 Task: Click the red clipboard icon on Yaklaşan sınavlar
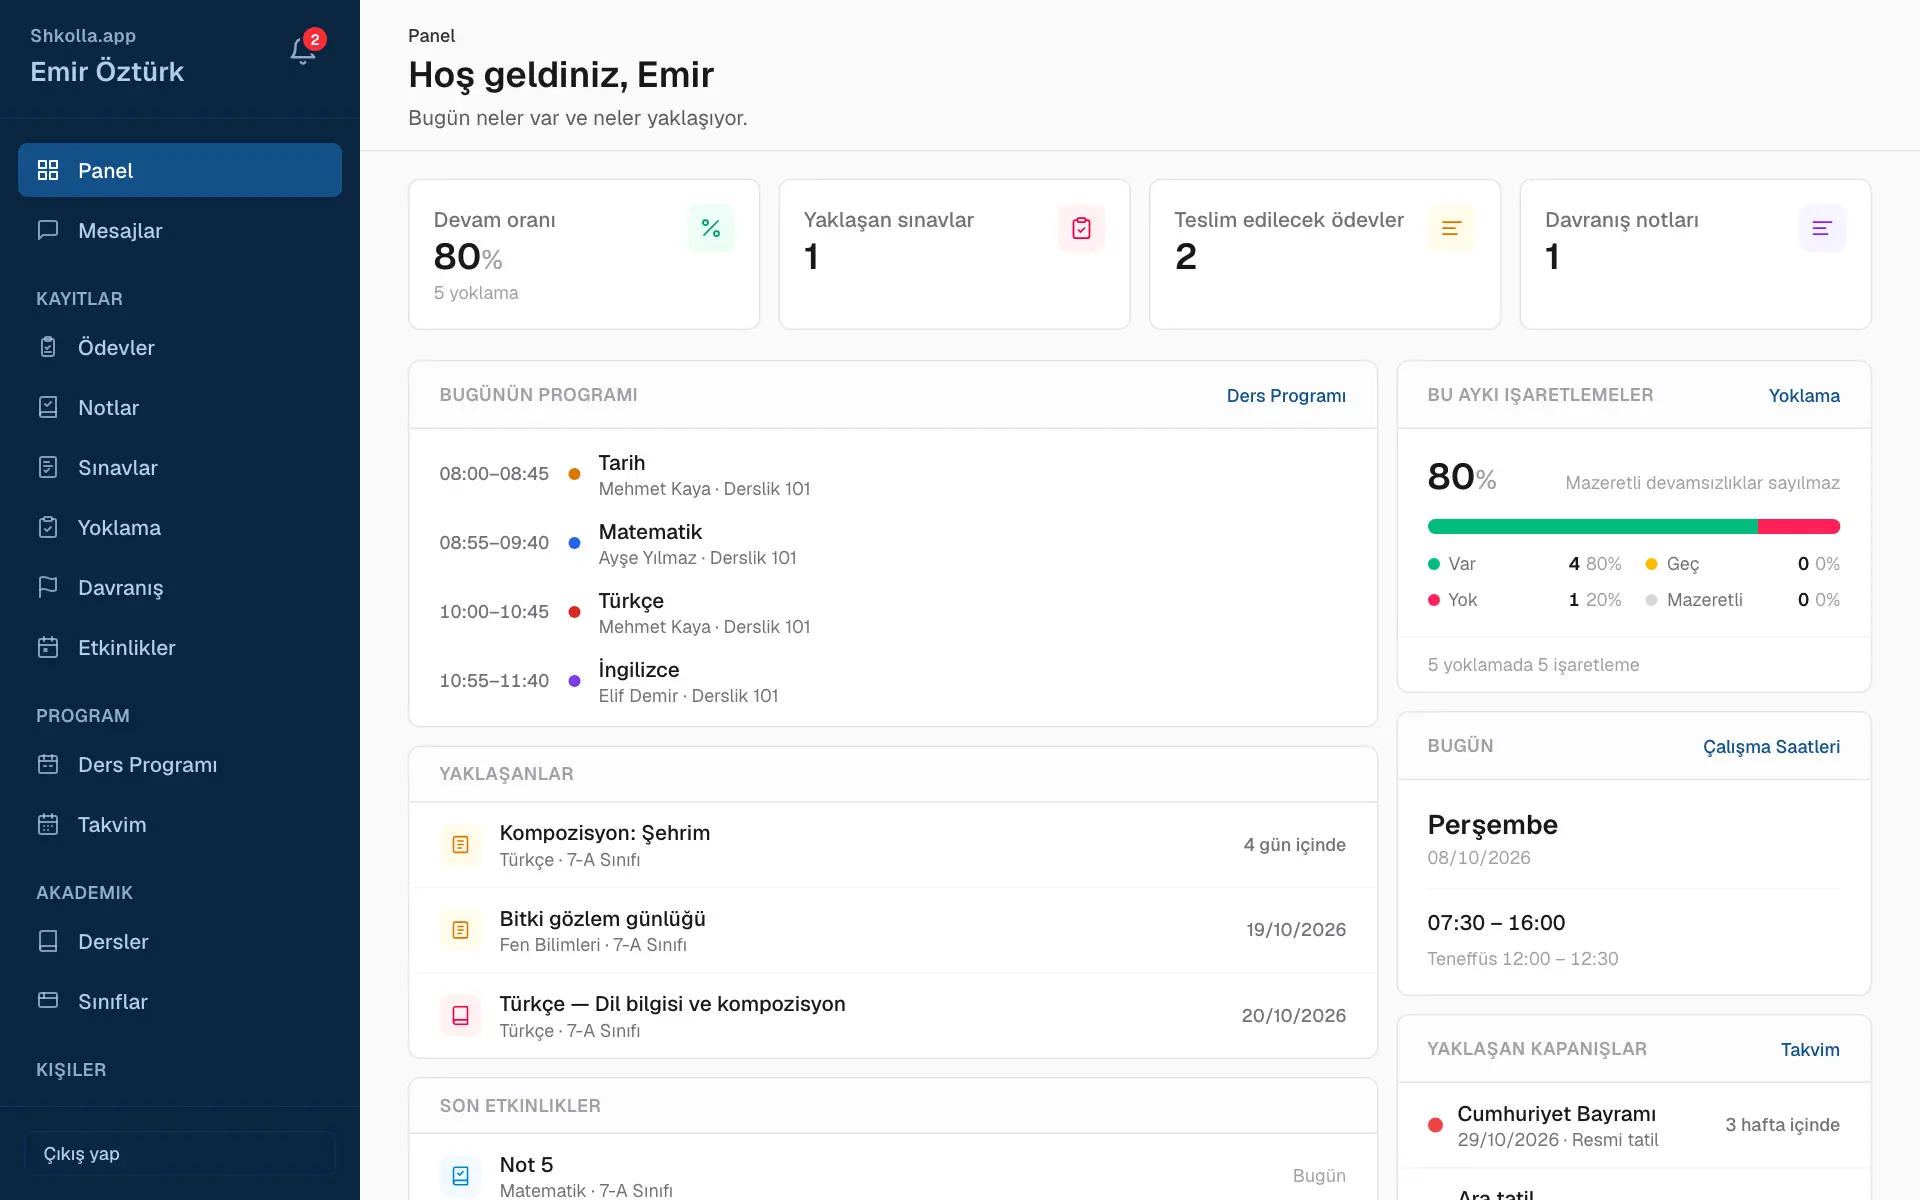point(1081,228)
